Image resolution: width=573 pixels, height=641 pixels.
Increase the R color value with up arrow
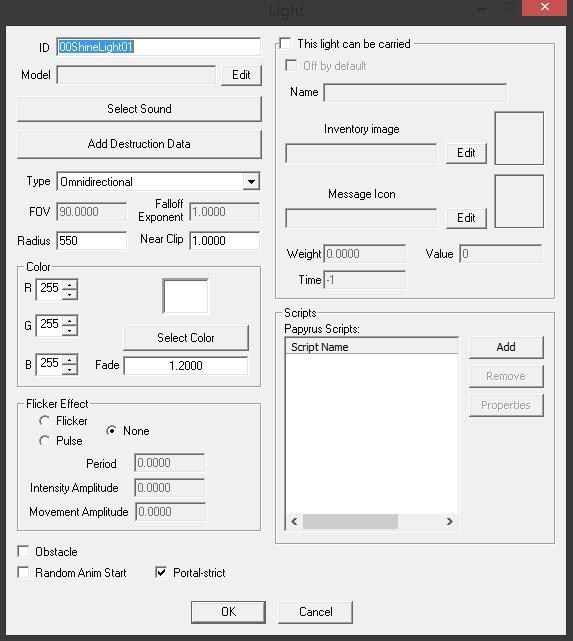coord(70,285)
